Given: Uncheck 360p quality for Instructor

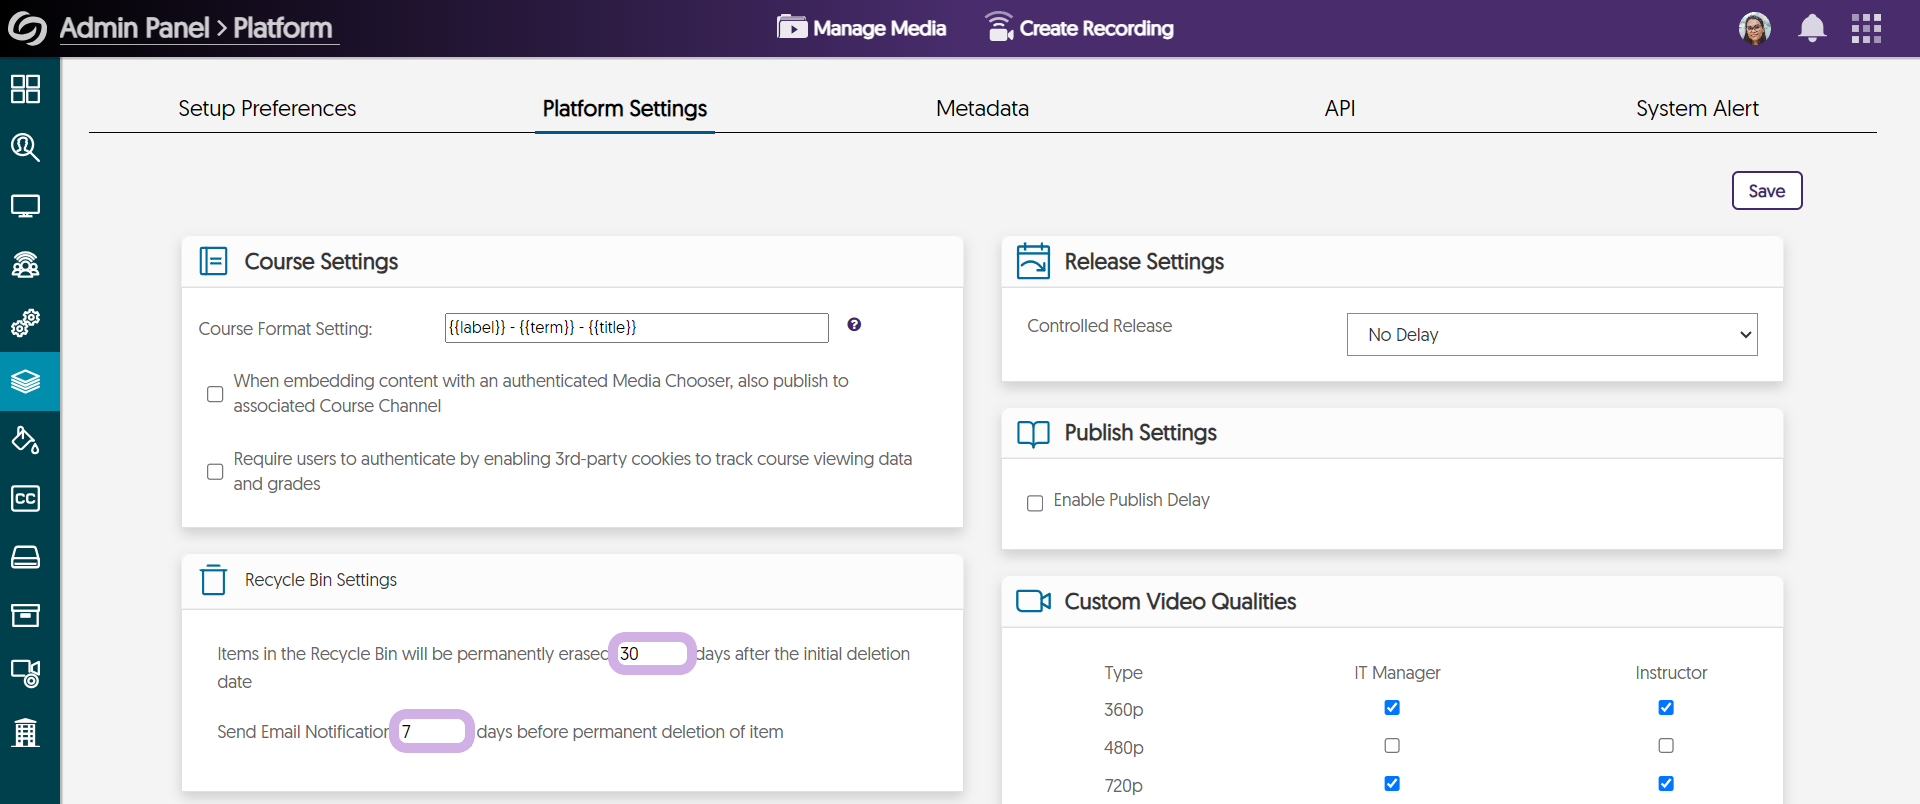Looking at the screenshot, I should coord(1666,708).
